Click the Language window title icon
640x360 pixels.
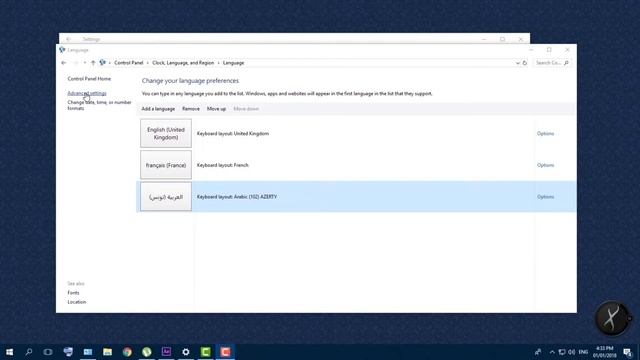click(x=62, y=50)
